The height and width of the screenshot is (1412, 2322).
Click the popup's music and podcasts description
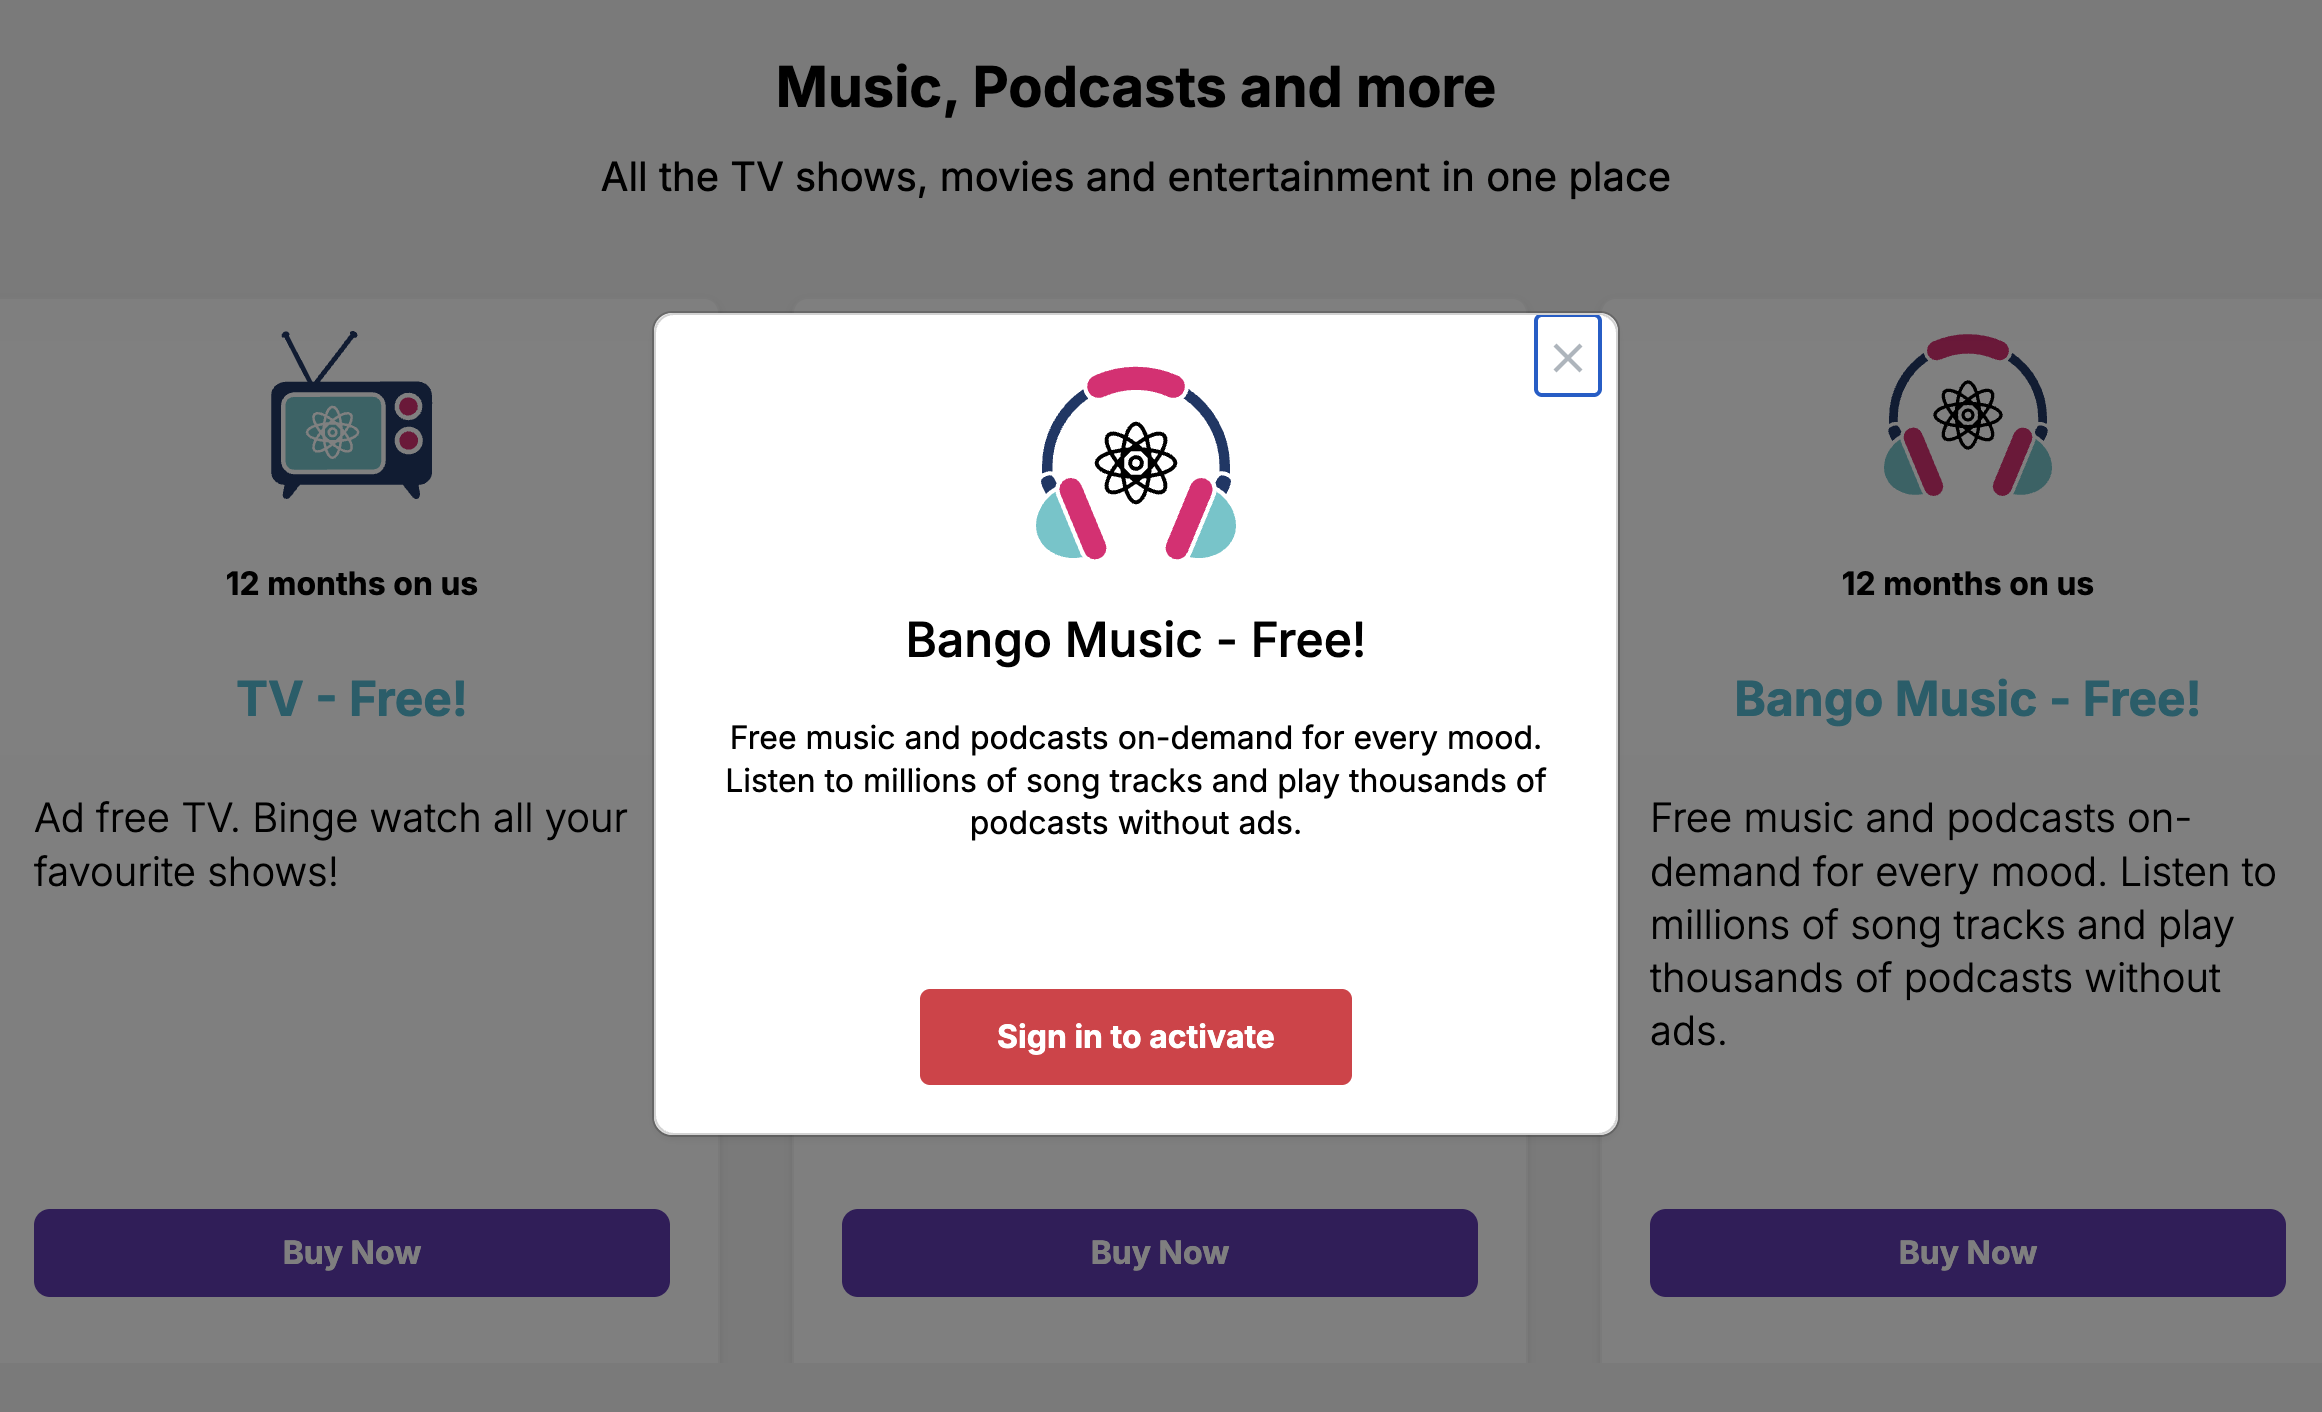[1135, 780]
